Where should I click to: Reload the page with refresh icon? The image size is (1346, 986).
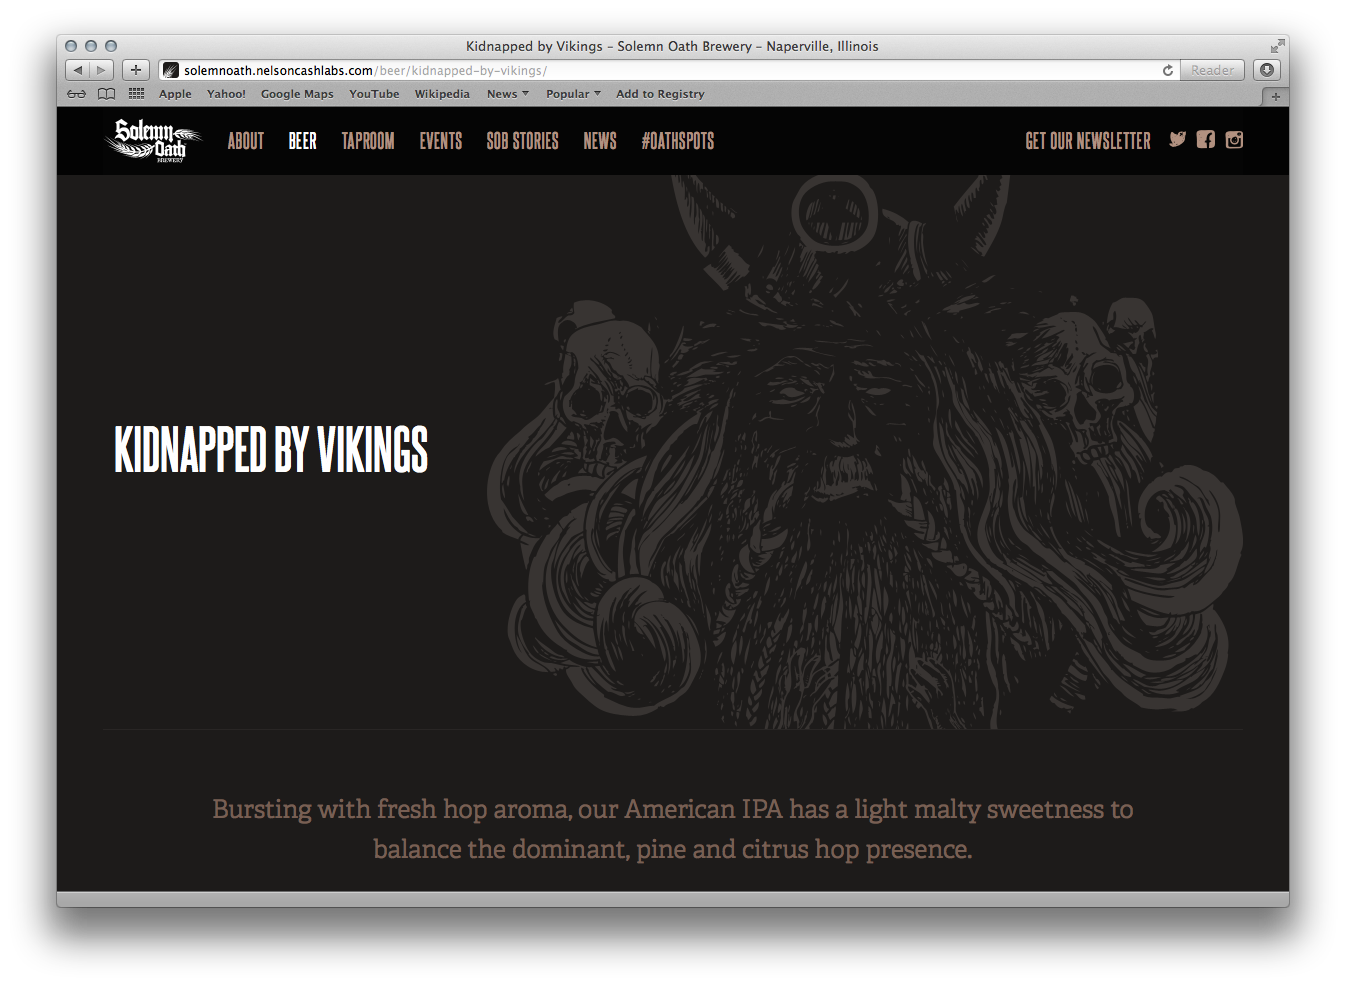[1167, 70]
